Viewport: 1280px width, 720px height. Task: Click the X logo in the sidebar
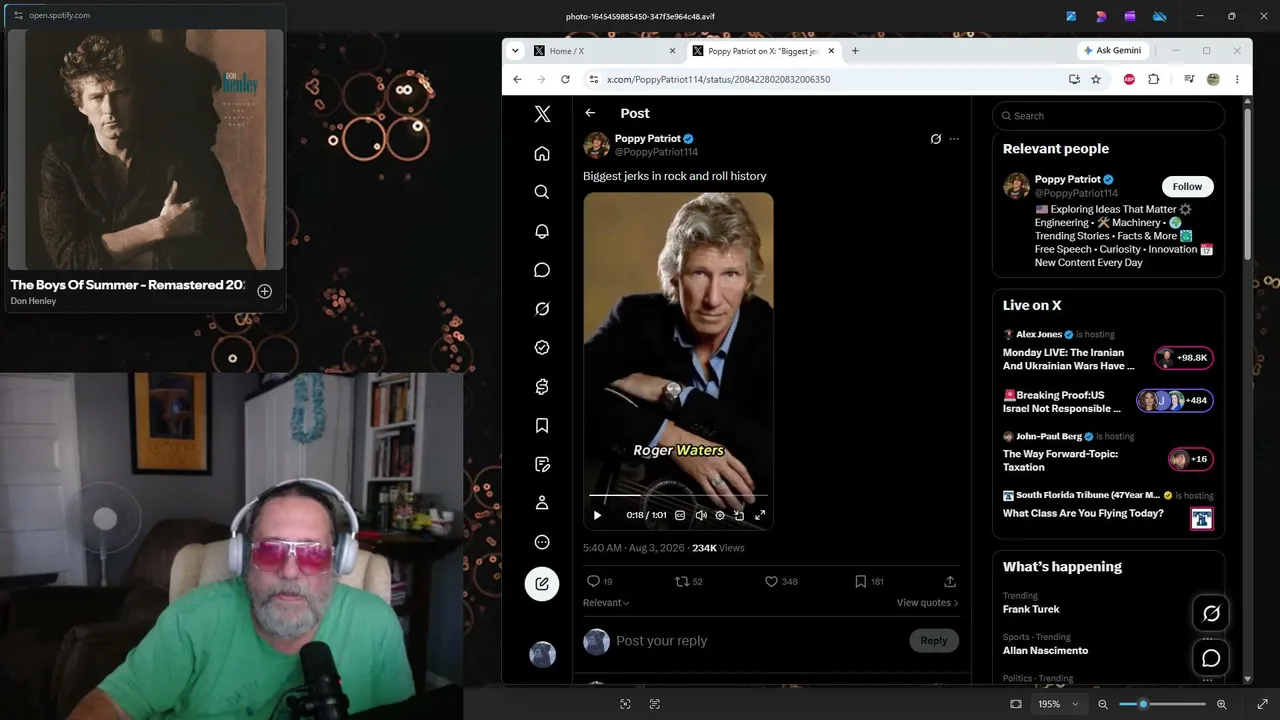(542, 114)
